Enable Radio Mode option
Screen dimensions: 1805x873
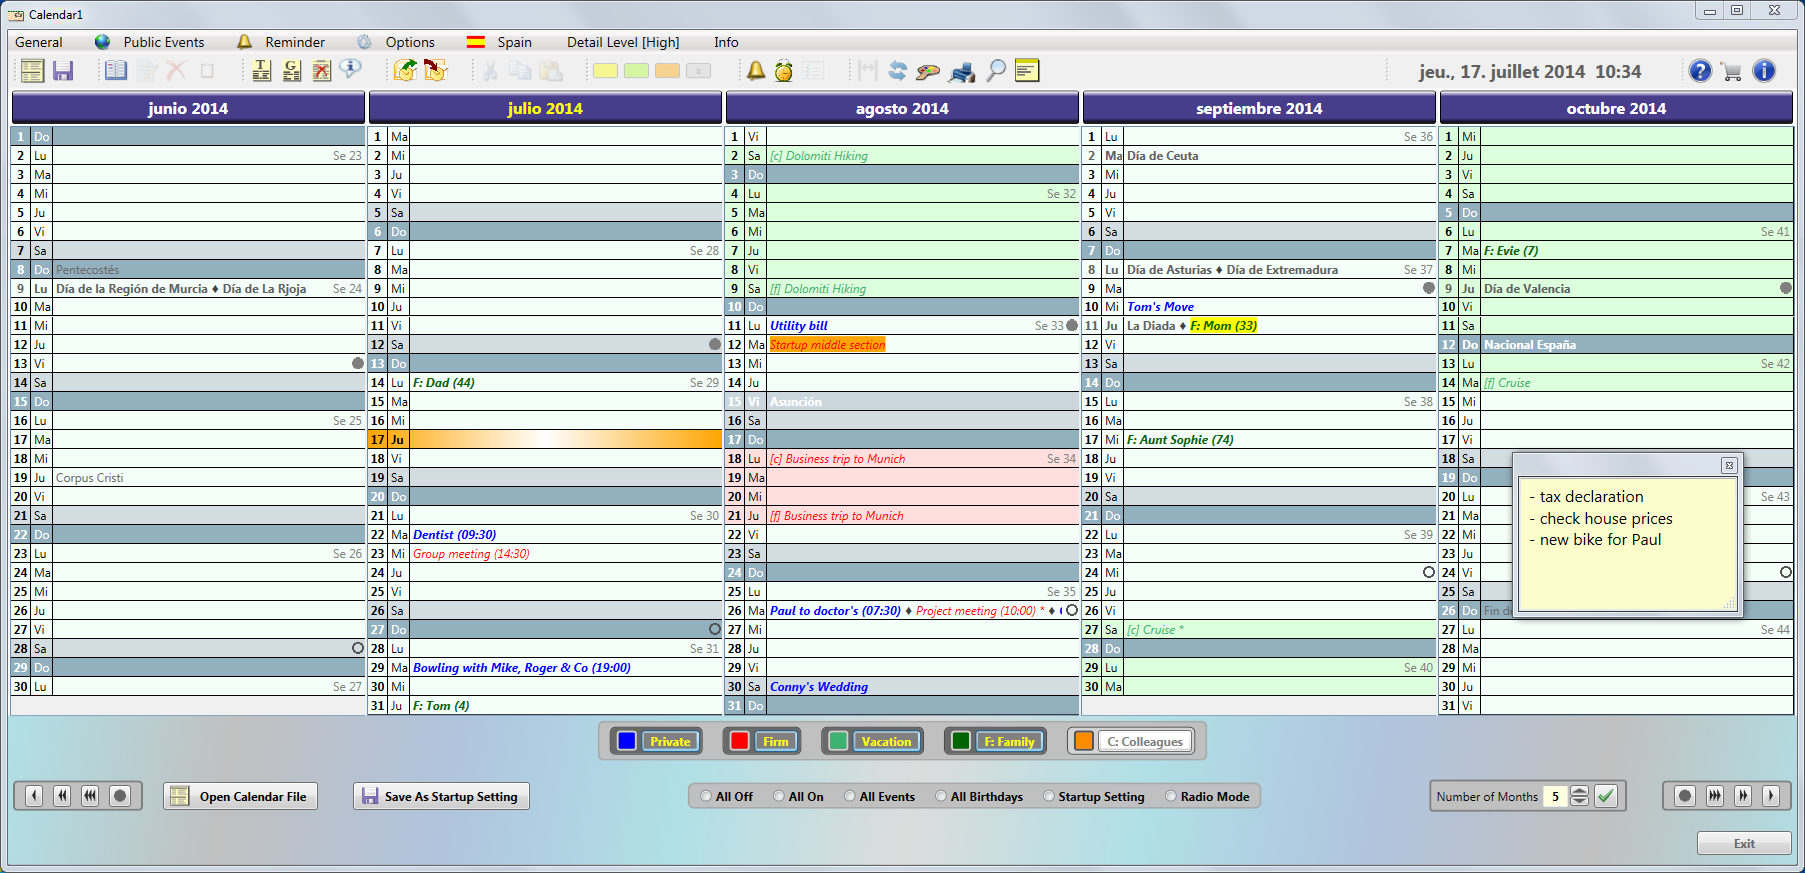pos(1171,797)
